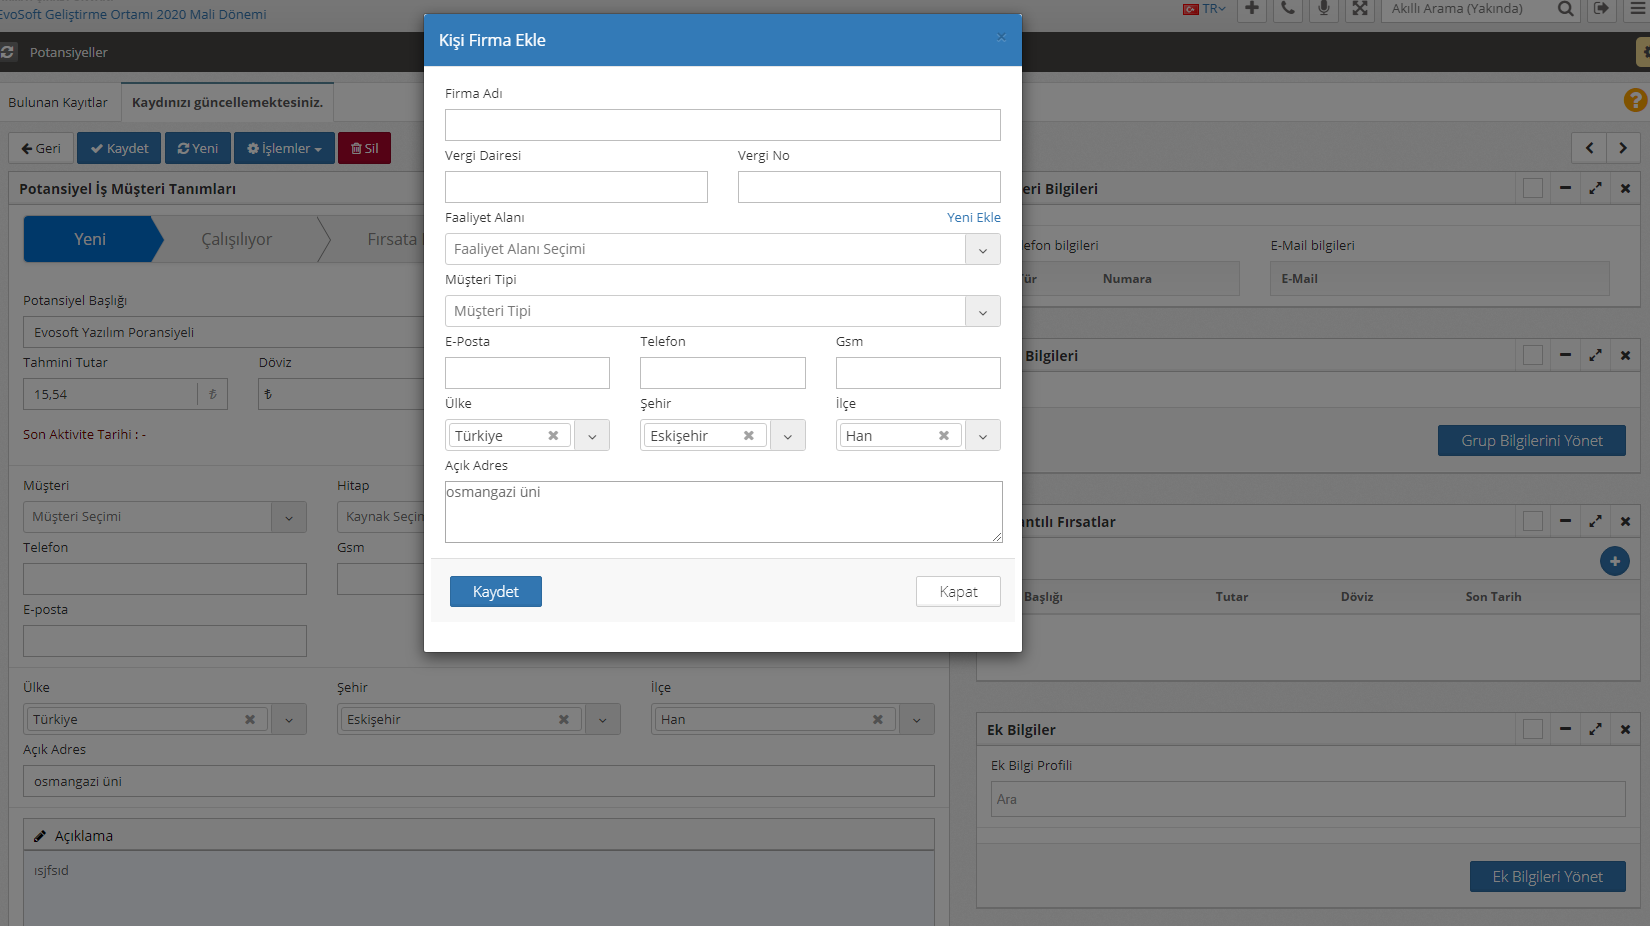Viewport: 1650px width, 926px height.
Task: Toggle checkbox in İletişim Bilgileri panel header
Action: pos(1532,188)
